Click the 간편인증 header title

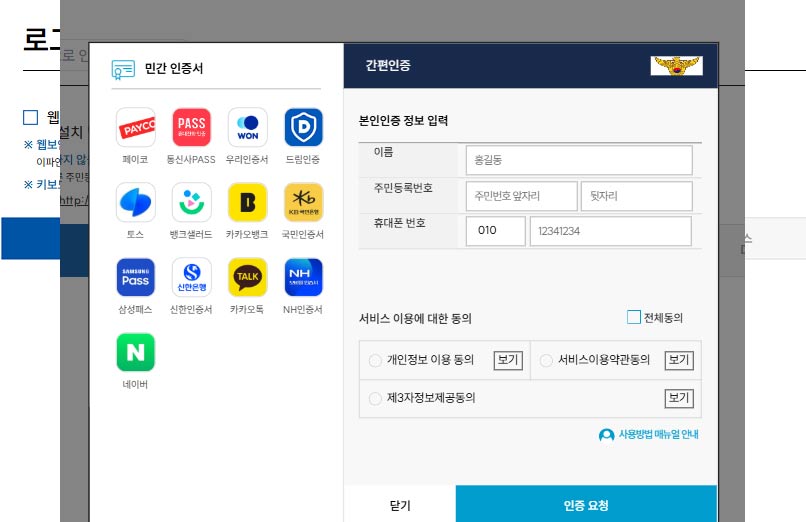click(388, 65)
